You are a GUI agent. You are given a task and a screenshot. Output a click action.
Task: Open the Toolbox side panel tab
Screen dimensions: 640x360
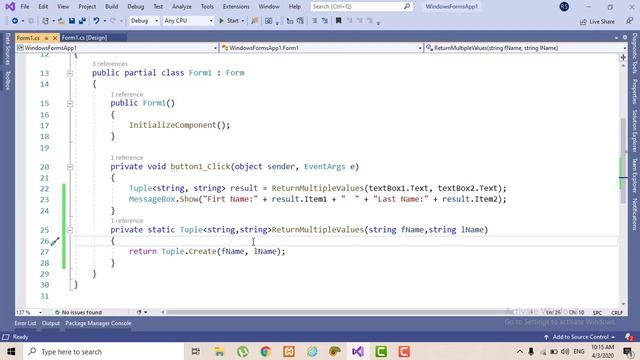(x=7, y=80)
